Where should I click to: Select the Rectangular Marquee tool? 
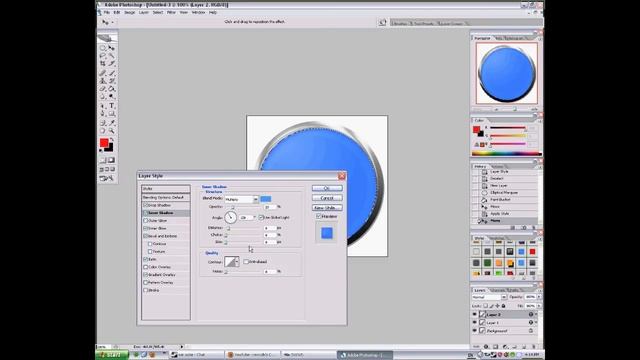pyautogui.click(x=102, y=48)
